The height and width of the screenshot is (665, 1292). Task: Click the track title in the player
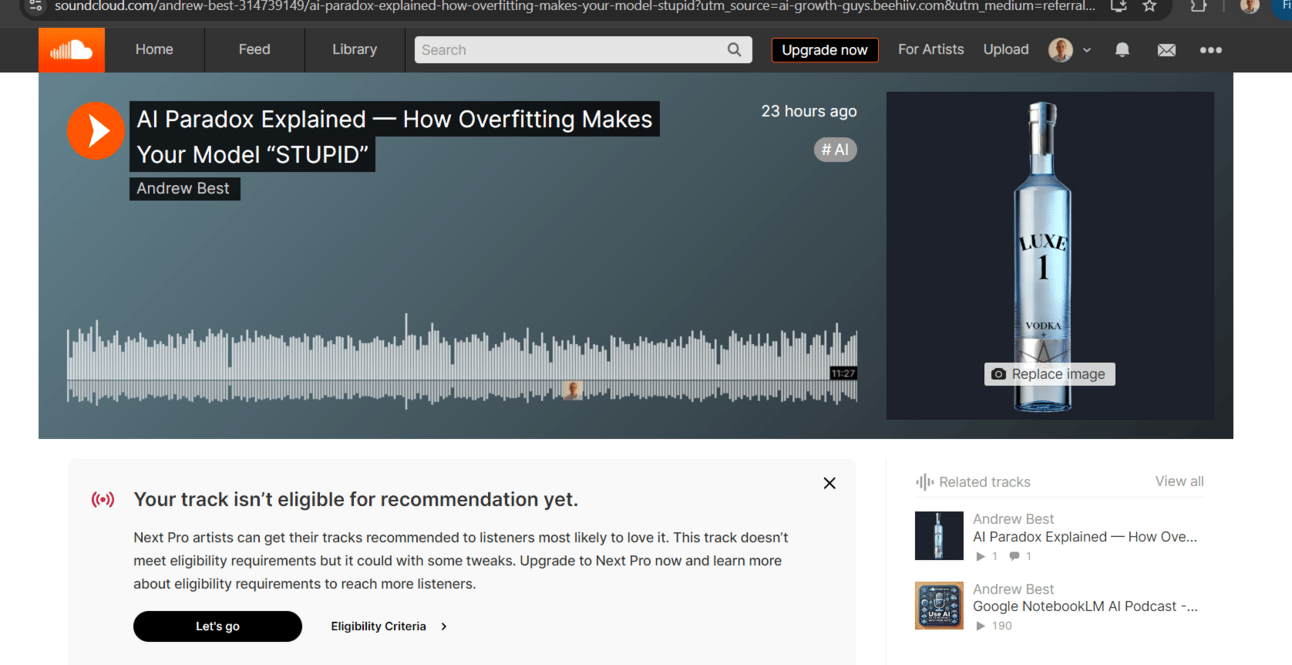394,136
